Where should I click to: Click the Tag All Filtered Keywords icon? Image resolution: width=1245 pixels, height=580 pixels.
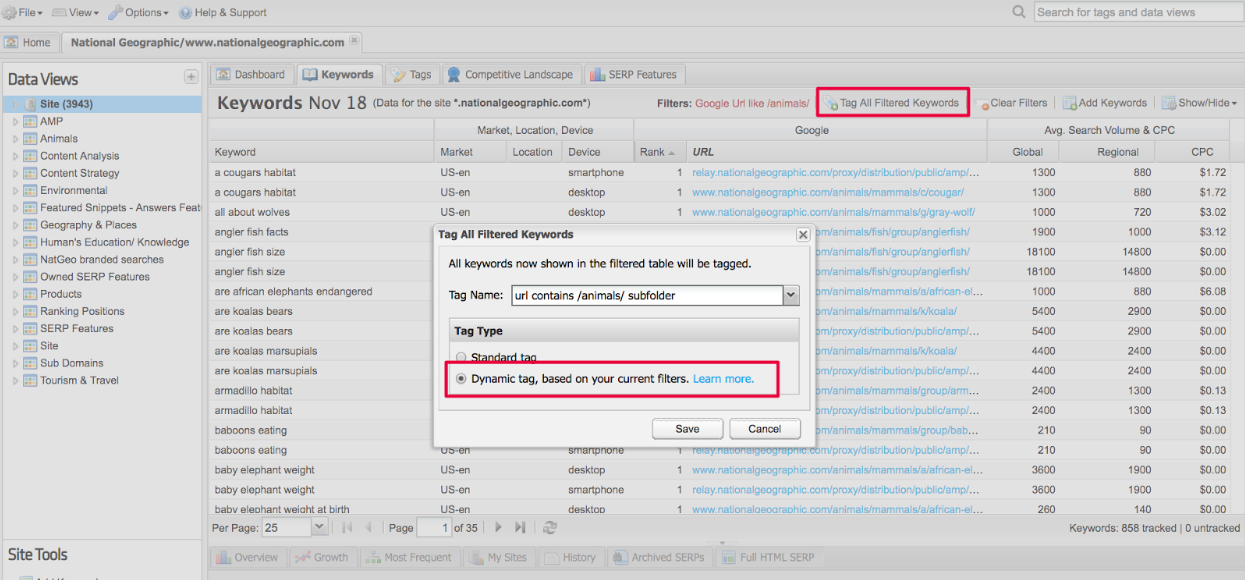tap(830, 103)
